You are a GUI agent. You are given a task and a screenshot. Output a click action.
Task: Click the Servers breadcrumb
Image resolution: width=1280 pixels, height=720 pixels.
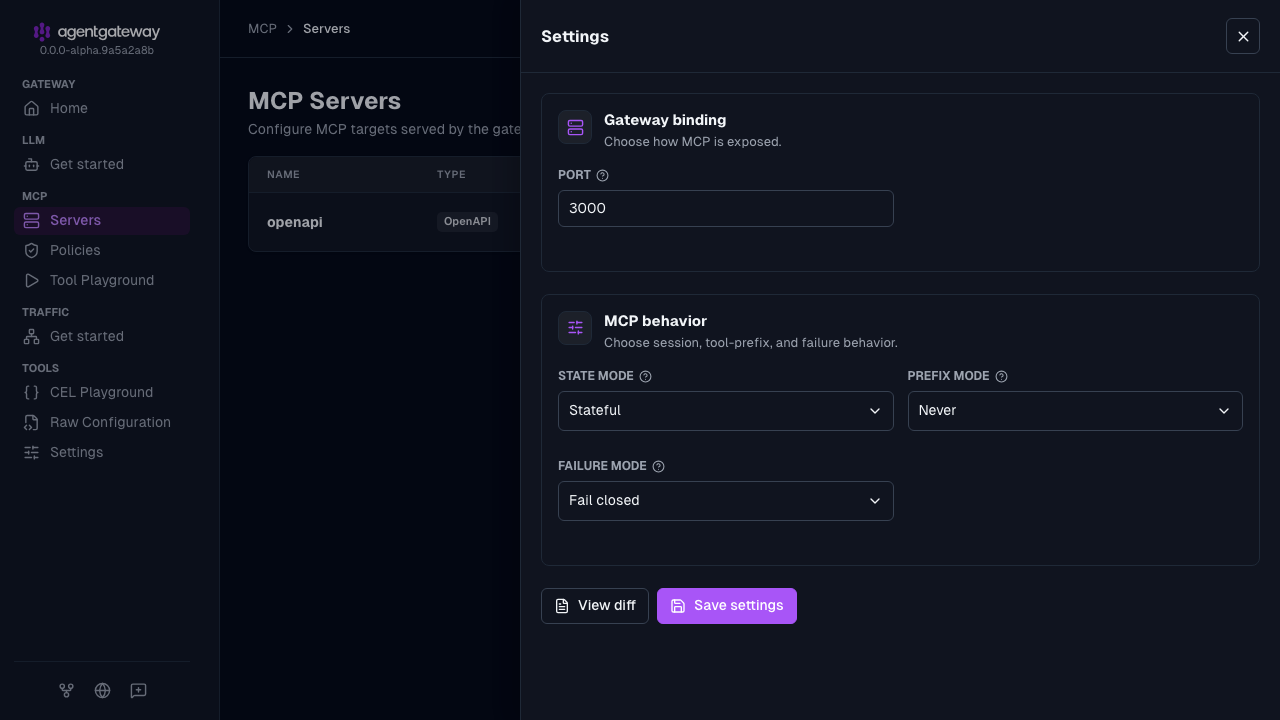pyautogui.click(x=327, y=29)
